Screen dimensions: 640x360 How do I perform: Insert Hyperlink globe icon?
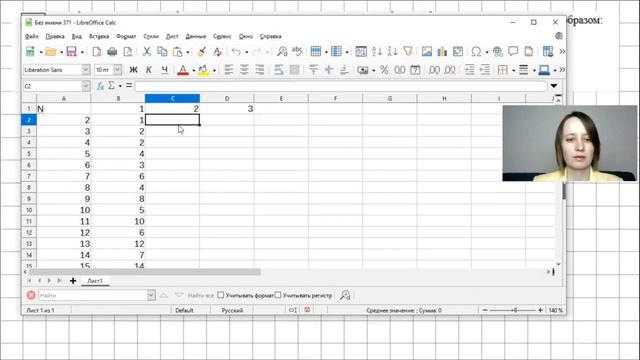[498, 51]
